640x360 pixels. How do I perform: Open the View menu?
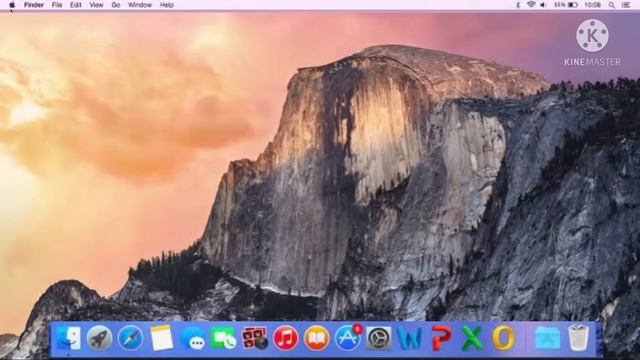point(96,5)
